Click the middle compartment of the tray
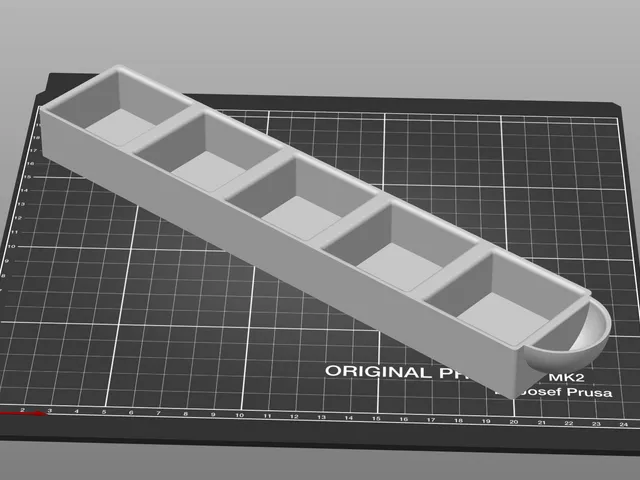This screenshot has height=480, width=640. click(301, 200)
